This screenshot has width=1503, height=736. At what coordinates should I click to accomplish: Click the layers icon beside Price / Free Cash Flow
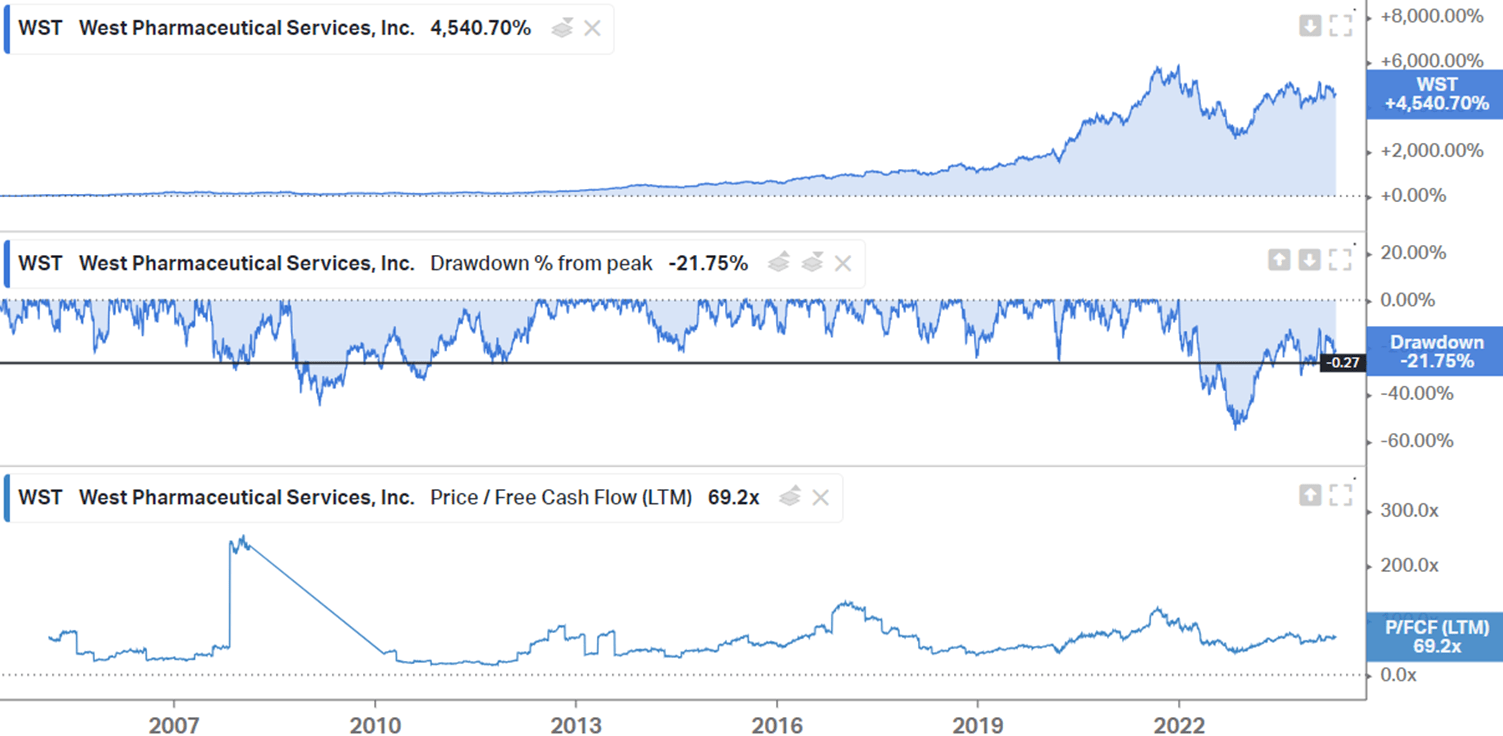click(789, 497)
